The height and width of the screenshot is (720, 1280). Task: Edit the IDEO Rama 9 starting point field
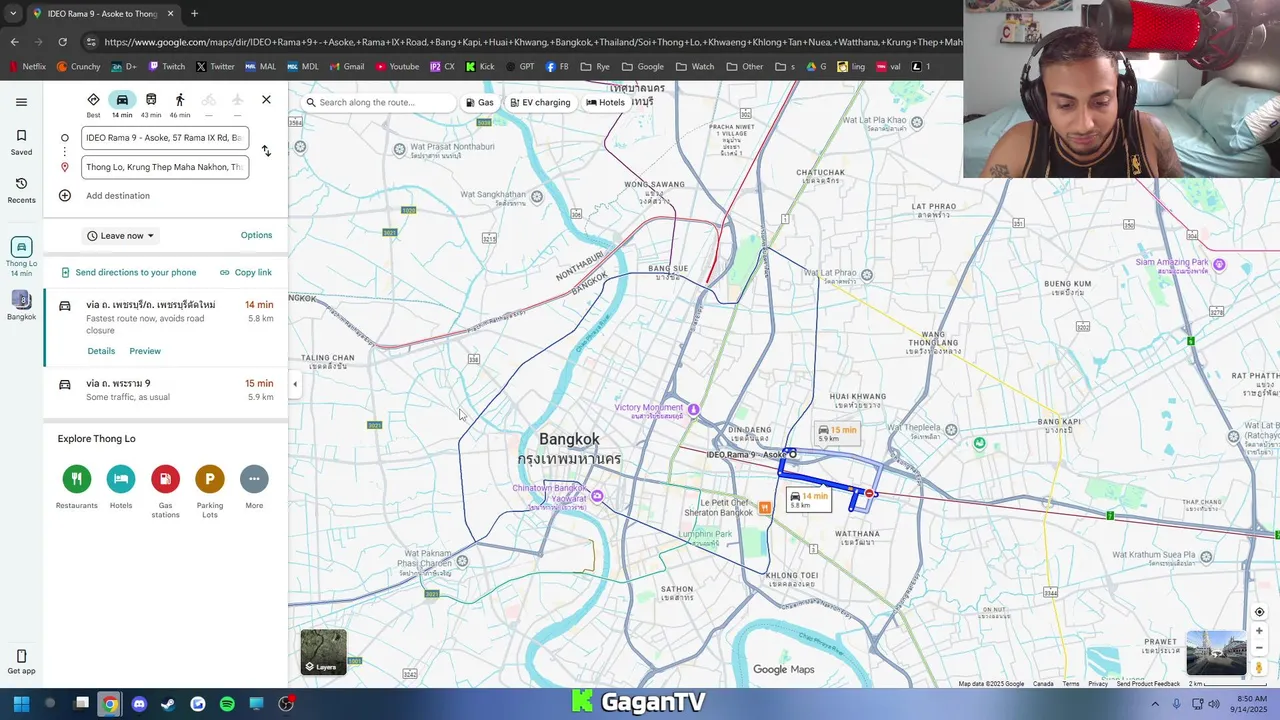(x=165, y=138)
